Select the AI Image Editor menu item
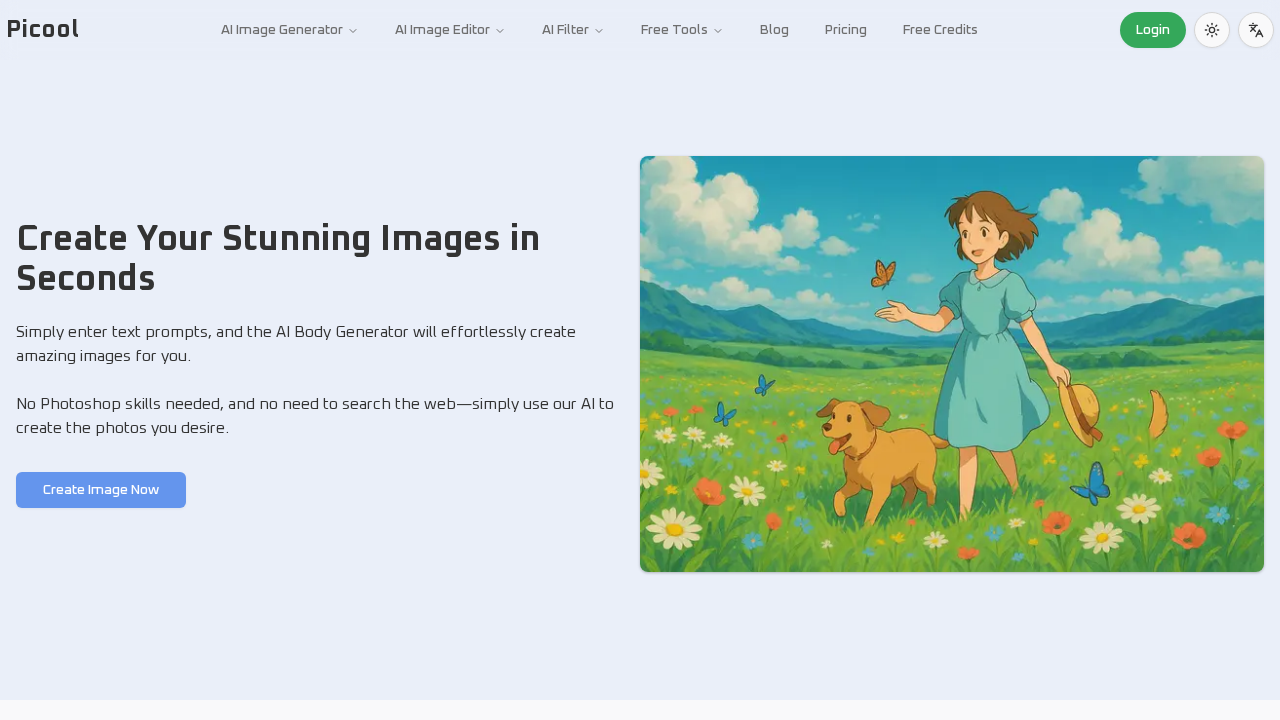The width and height of the screenshot is (1280, 720). coord(442,29)
